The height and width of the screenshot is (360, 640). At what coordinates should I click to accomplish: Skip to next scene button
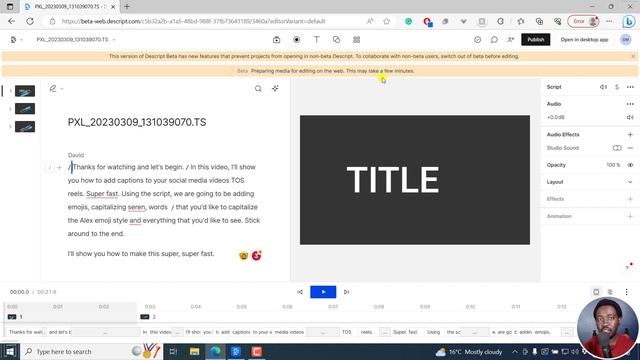pyautogui.click(x=346, y=292)
